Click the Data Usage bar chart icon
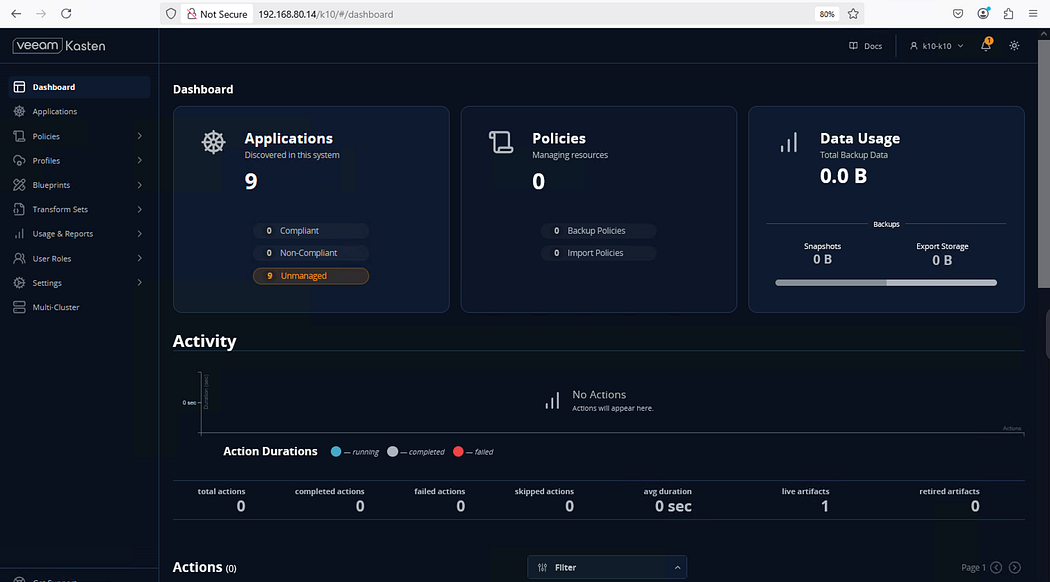This screenshot has height=582, width=1050. coord(789,142)
